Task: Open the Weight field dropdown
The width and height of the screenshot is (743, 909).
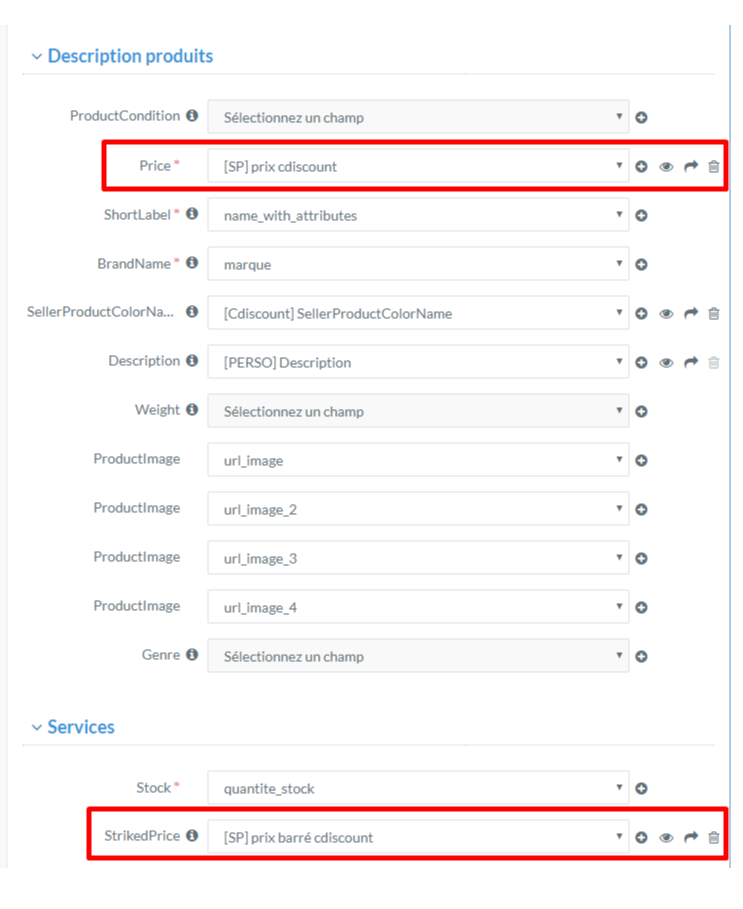Action: pyautogui.click(x=418, y=411)
